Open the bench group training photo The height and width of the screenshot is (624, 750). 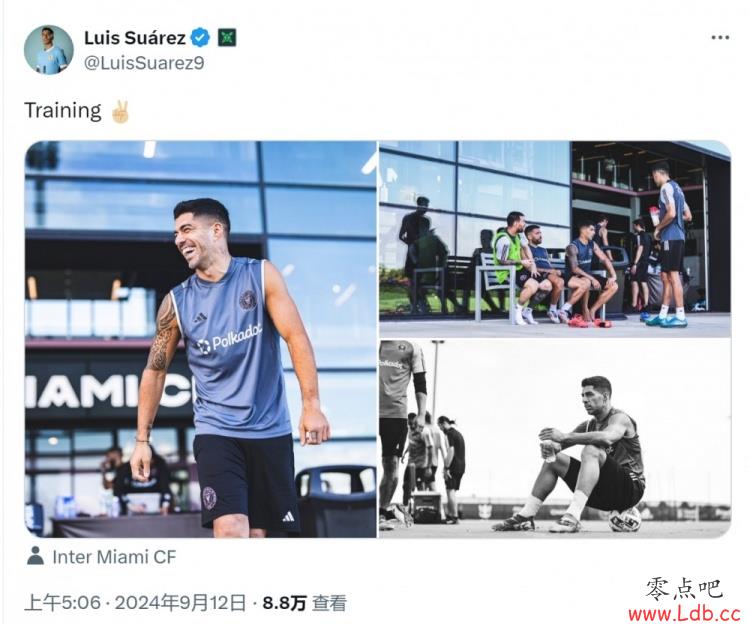coord(555,239)
